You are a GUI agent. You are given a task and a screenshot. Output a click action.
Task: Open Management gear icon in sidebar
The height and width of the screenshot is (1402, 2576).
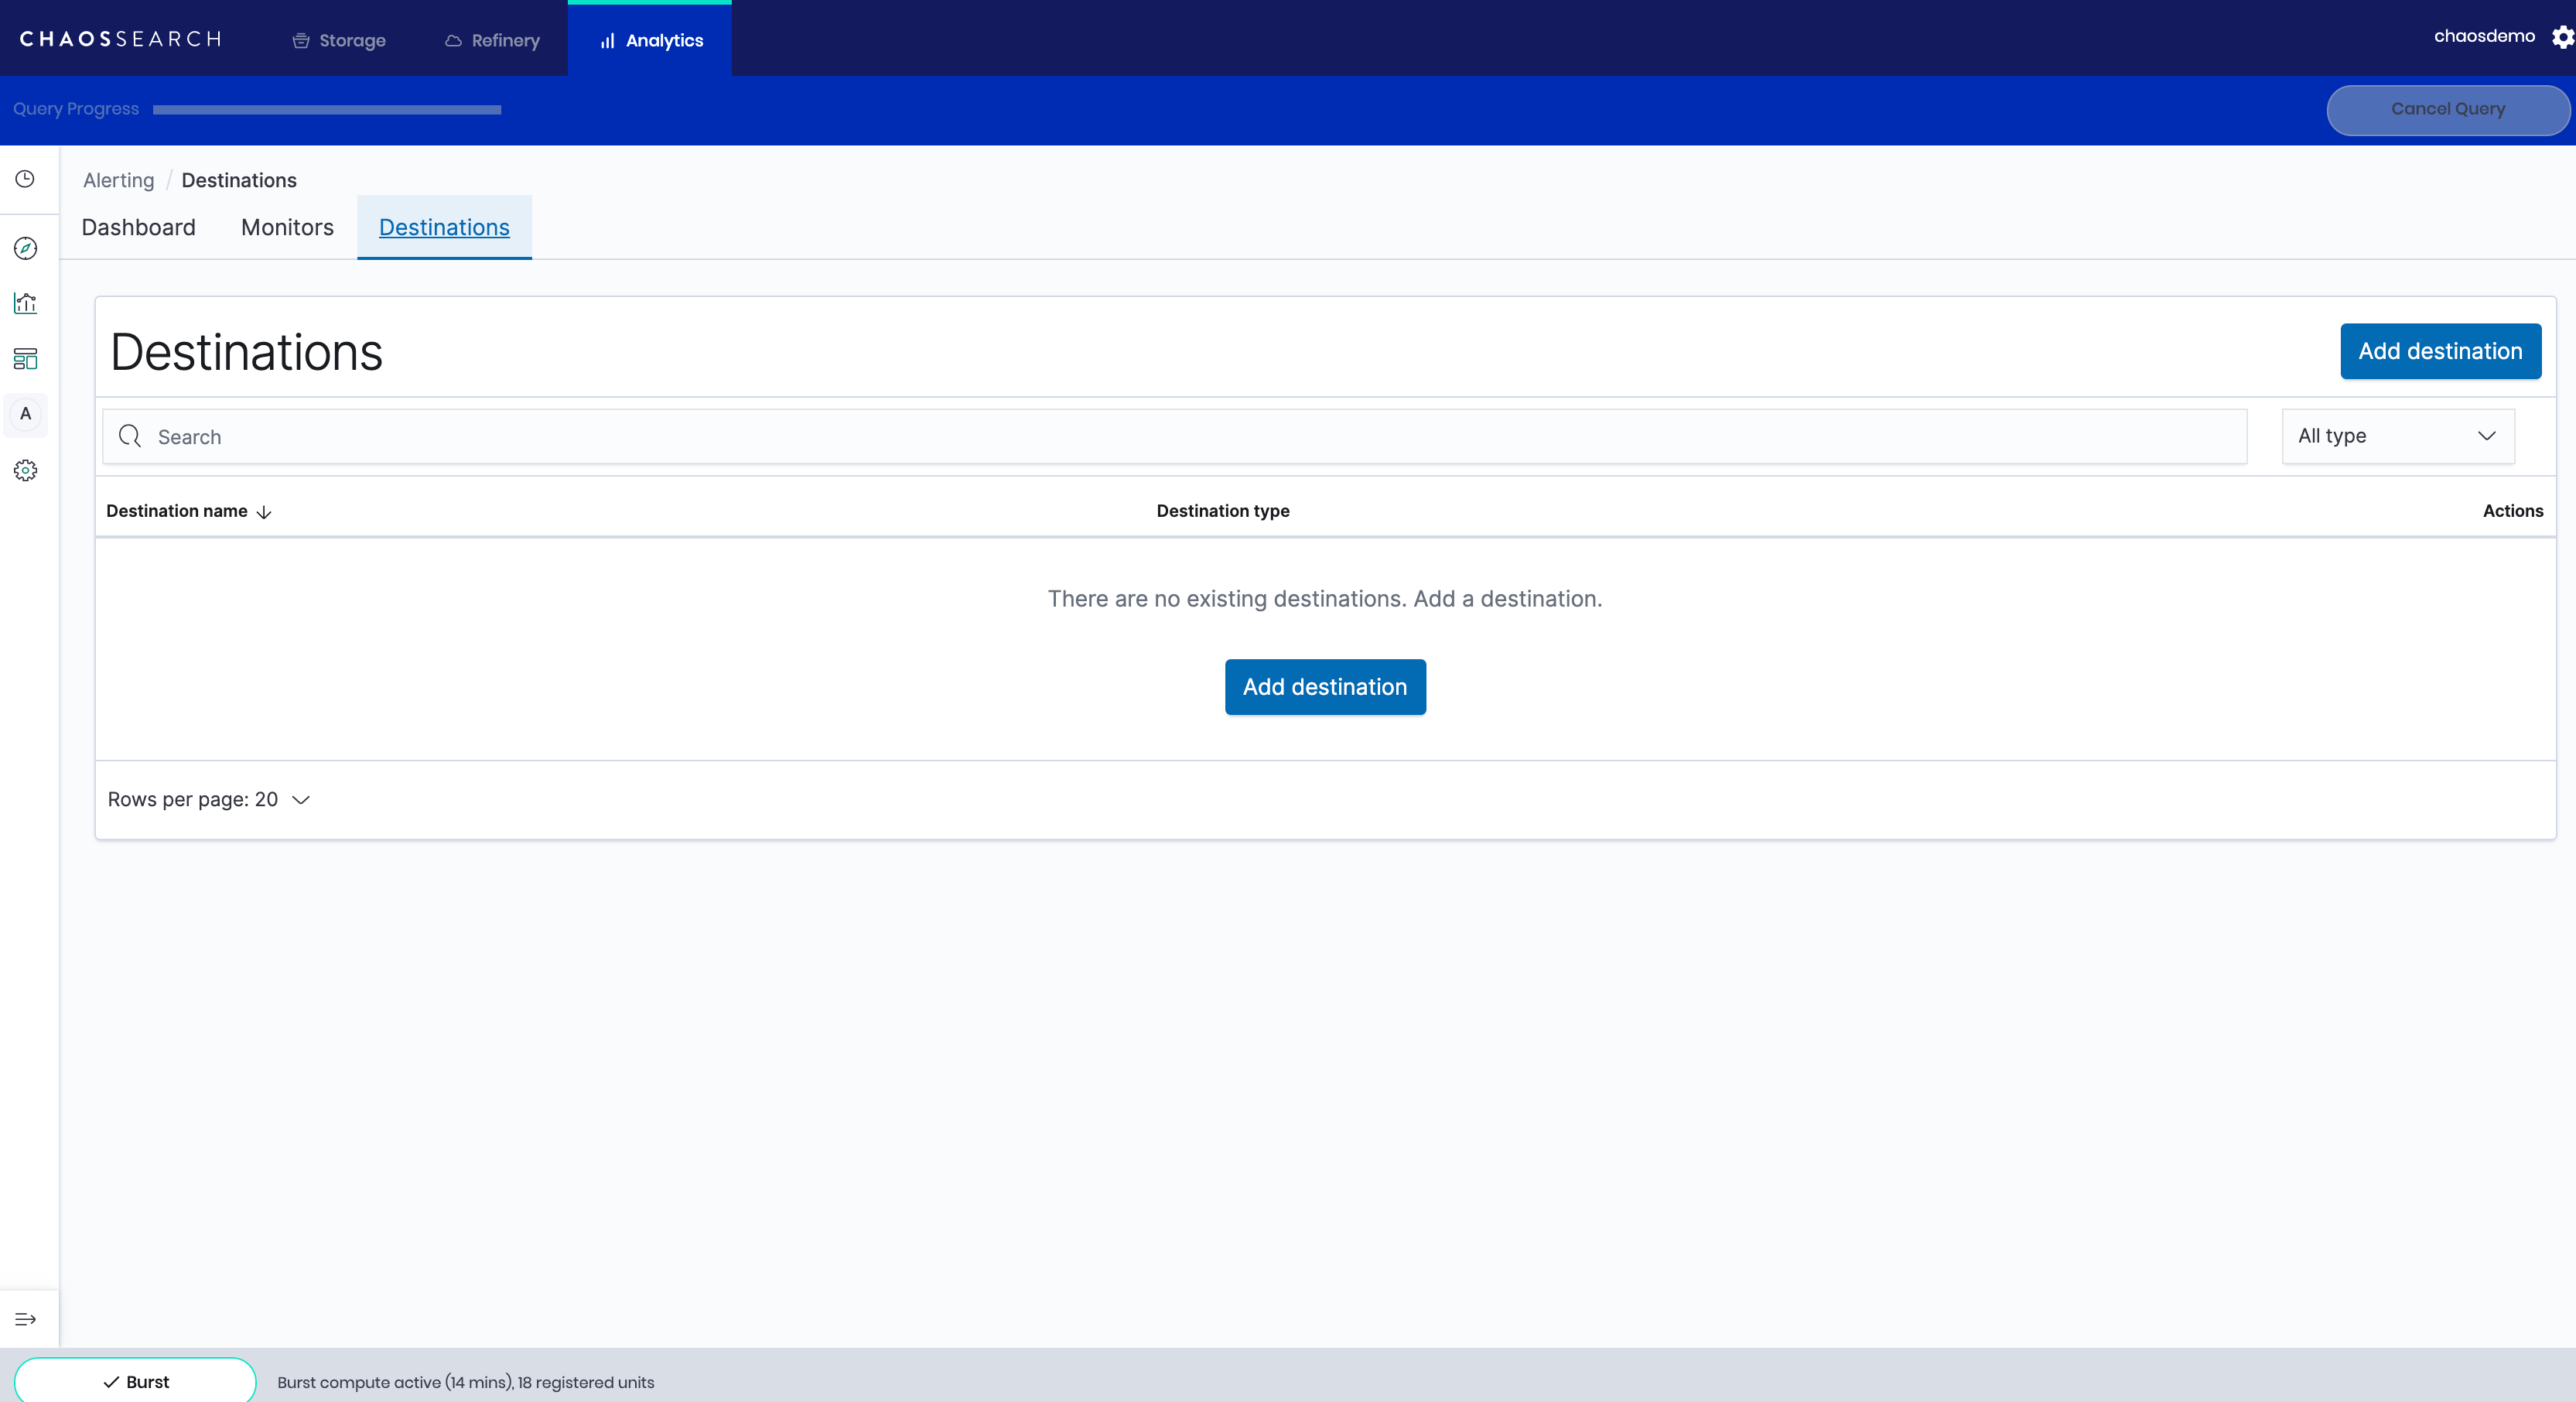(25, 470)
